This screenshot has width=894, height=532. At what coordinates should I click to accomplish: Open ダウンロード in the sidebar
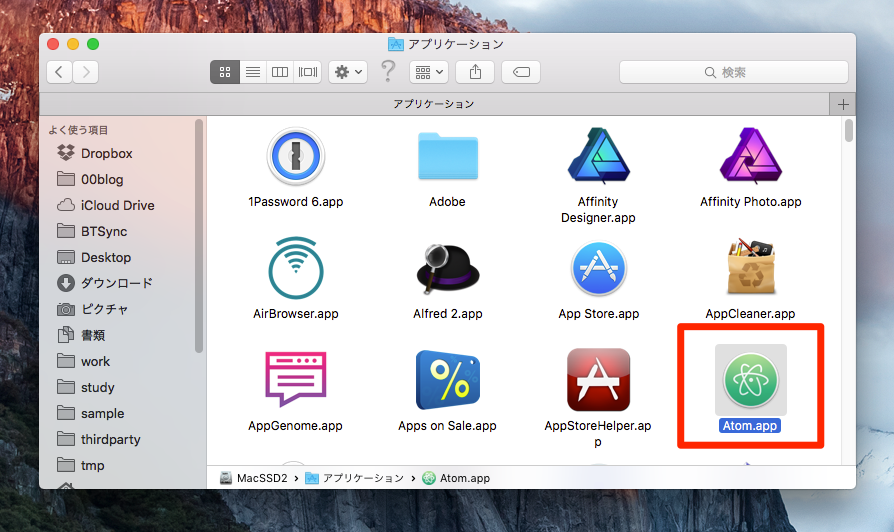pyautogui.click(x=105, y=283)
